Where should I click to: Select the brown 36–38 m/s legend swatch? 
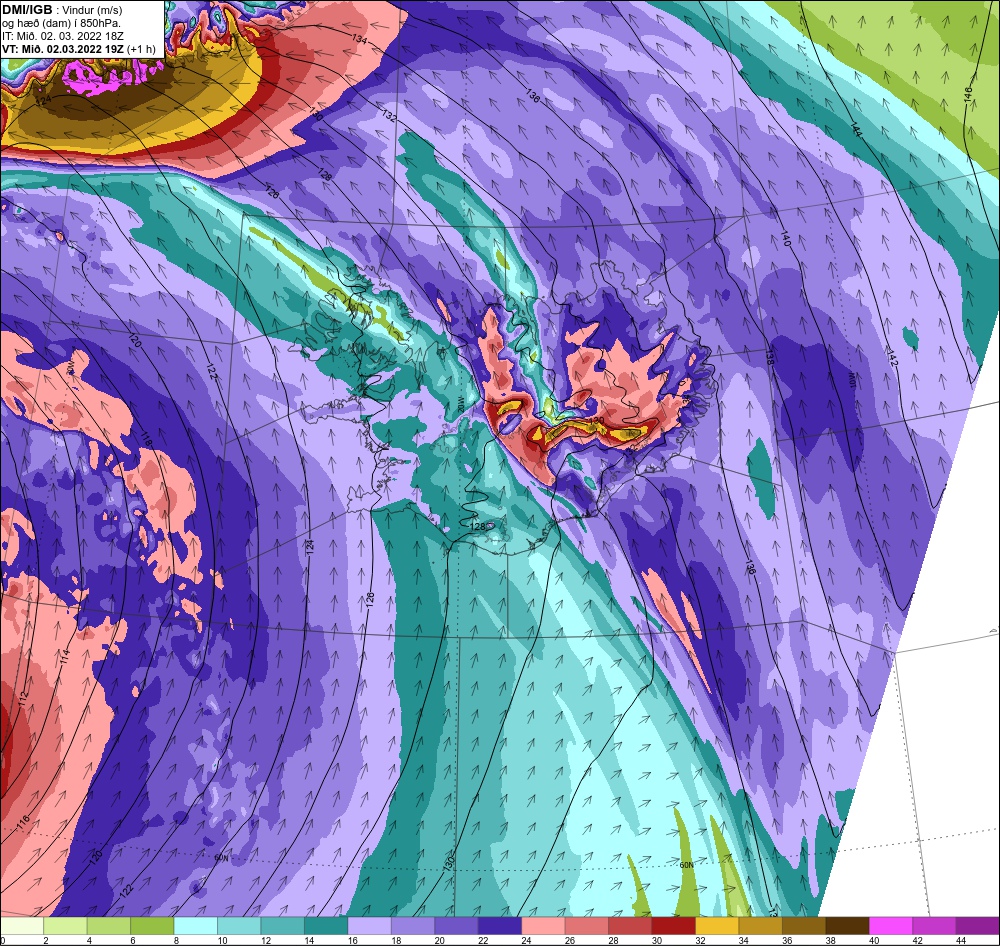(804, 925)
